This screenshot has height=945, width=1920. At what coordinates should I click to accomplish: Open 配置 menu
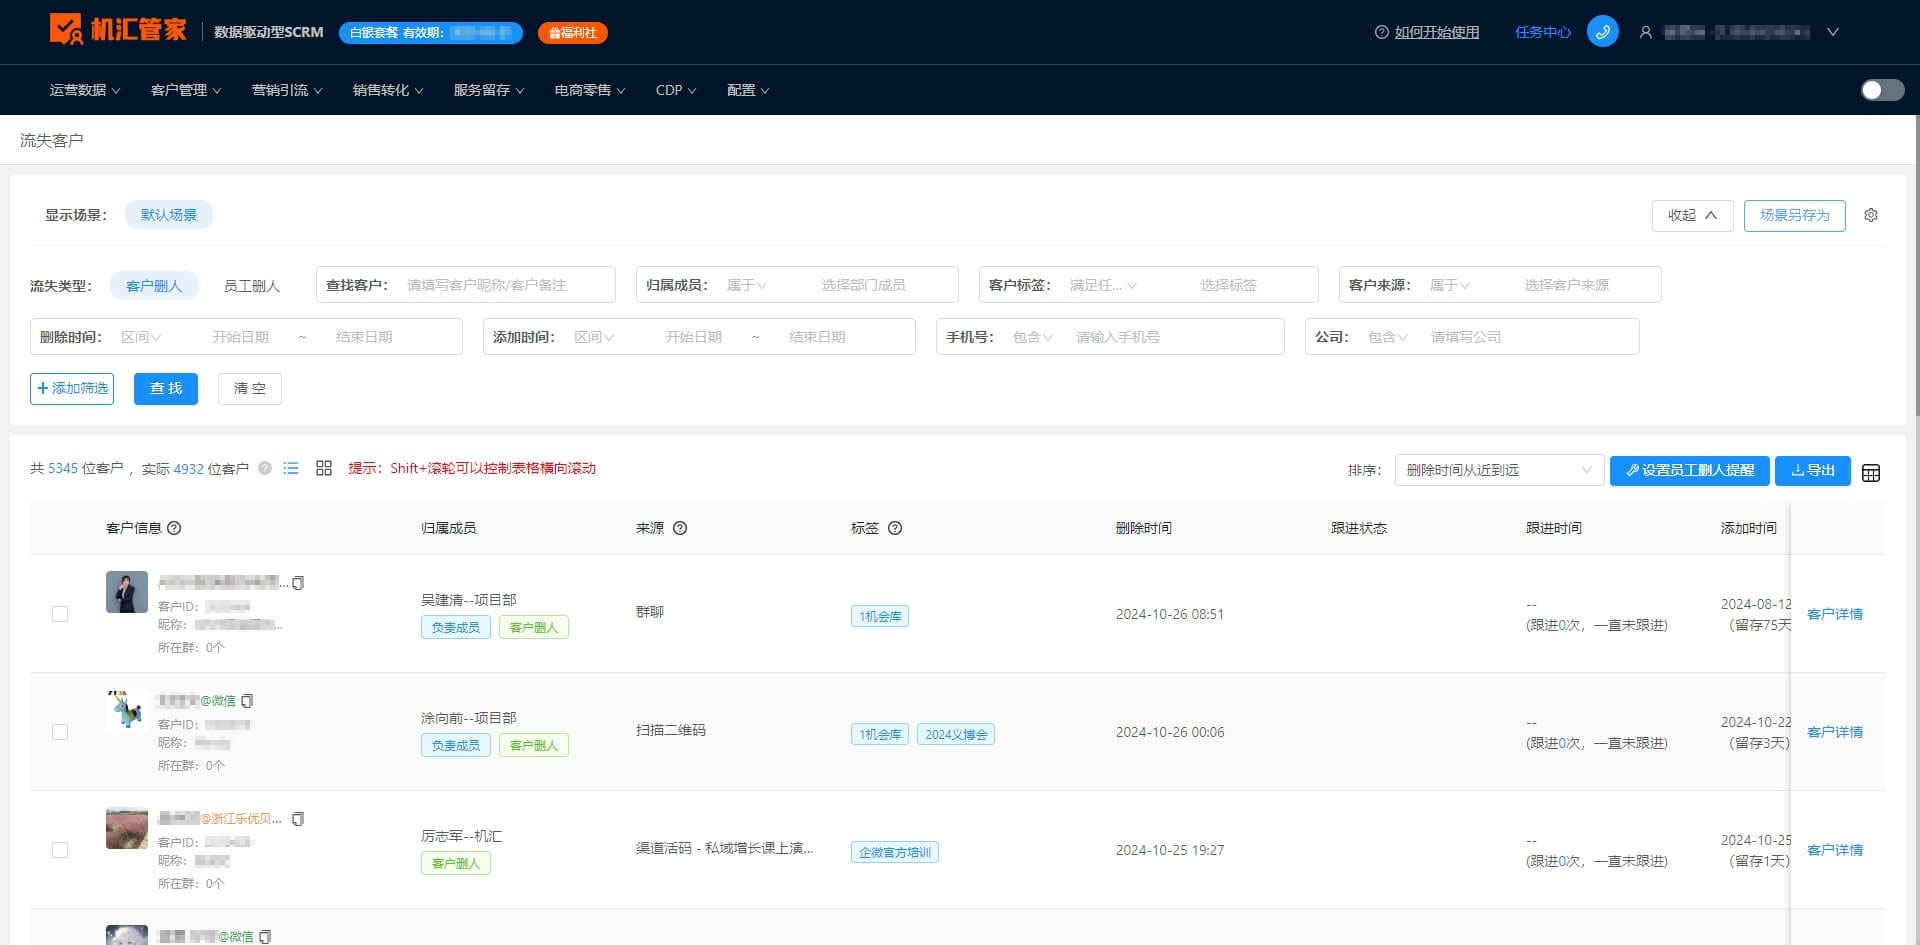pos(748,90)
